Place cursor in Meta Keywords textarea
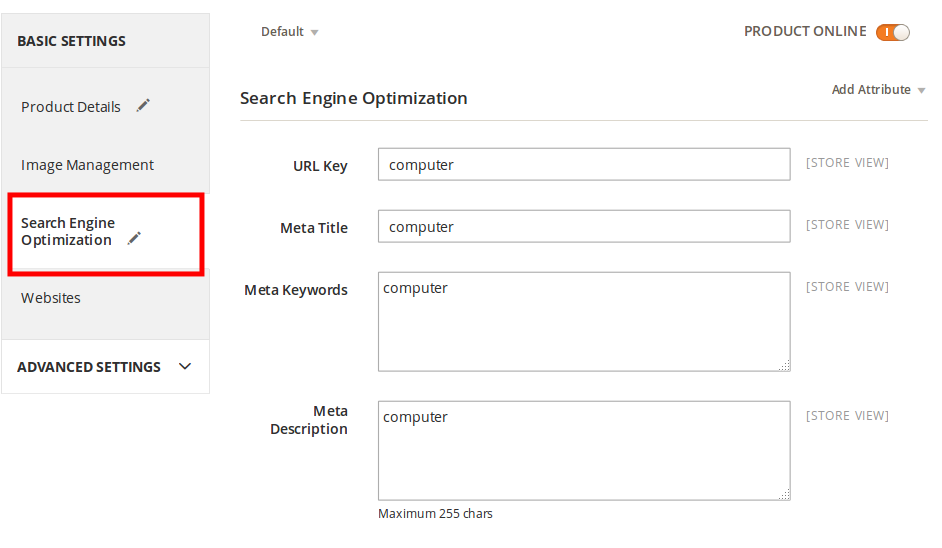Screen dimensions: 942x548 (x=584, y=321)
